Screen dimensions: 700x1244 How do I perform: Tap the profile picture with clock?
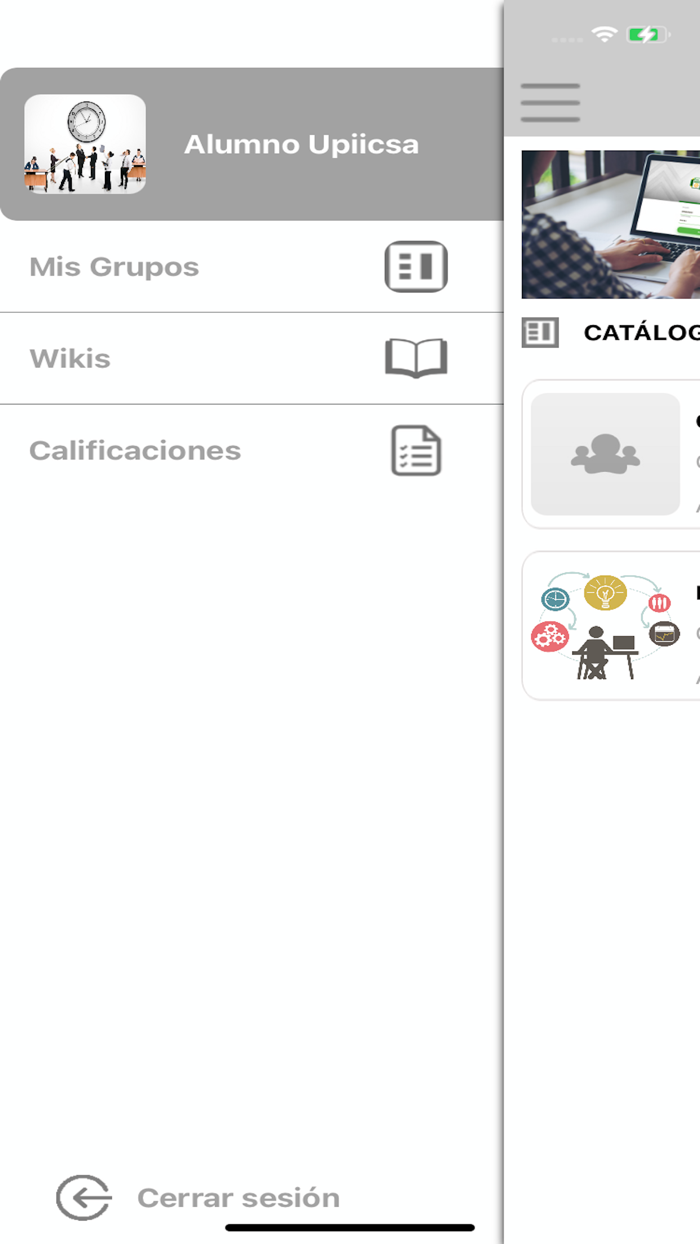click(x=85, y=144)
